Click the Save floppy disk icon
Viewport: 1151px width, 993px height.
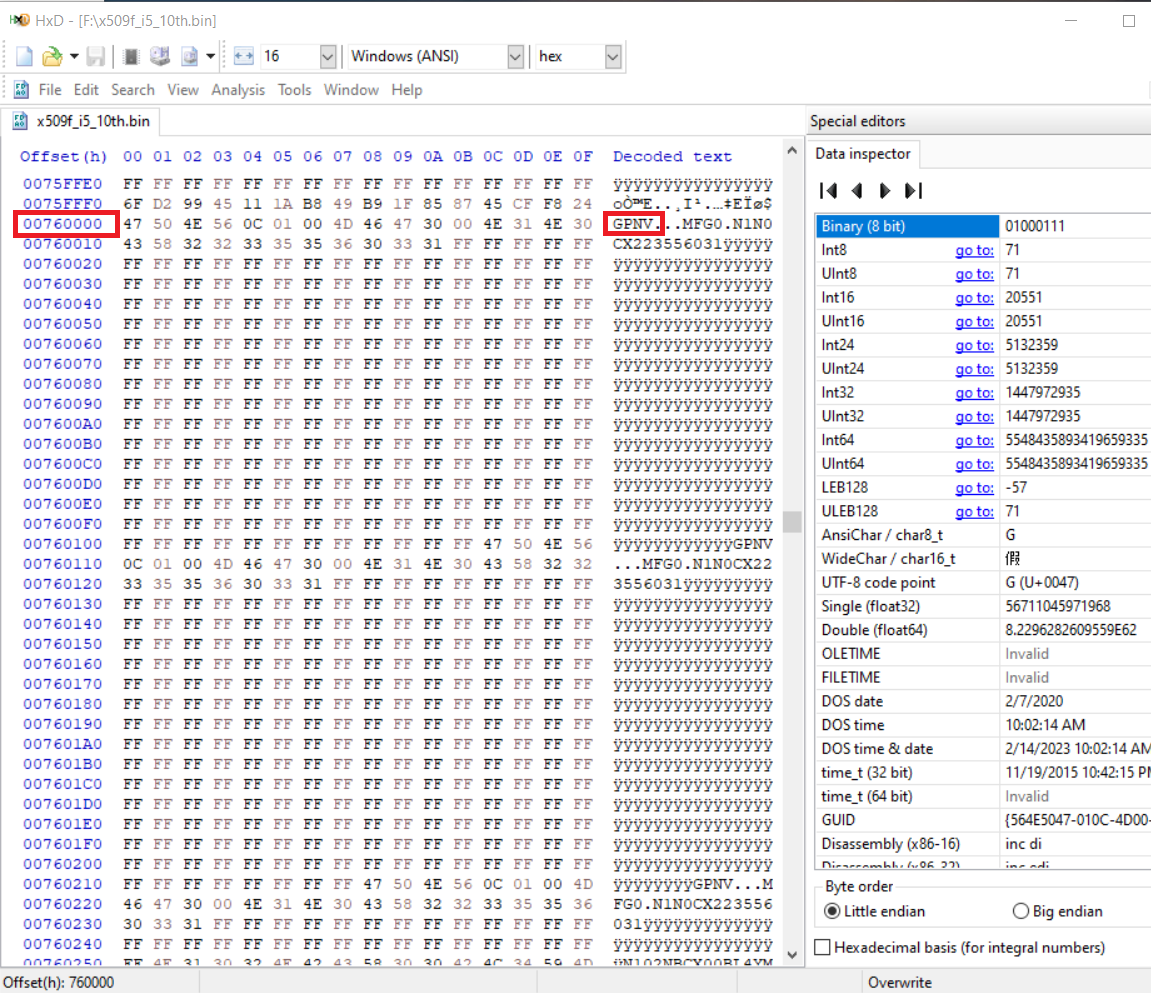97,57
